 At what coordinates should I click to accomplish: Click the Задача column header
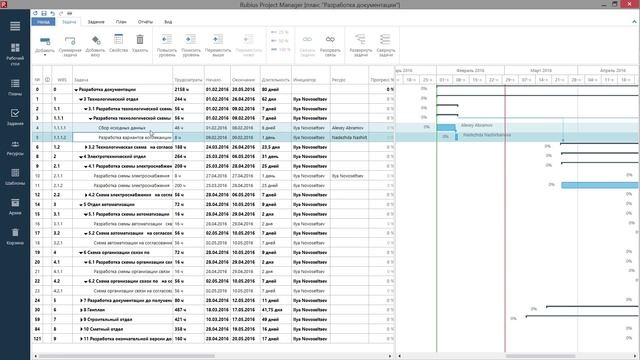(x=122, y=80)
